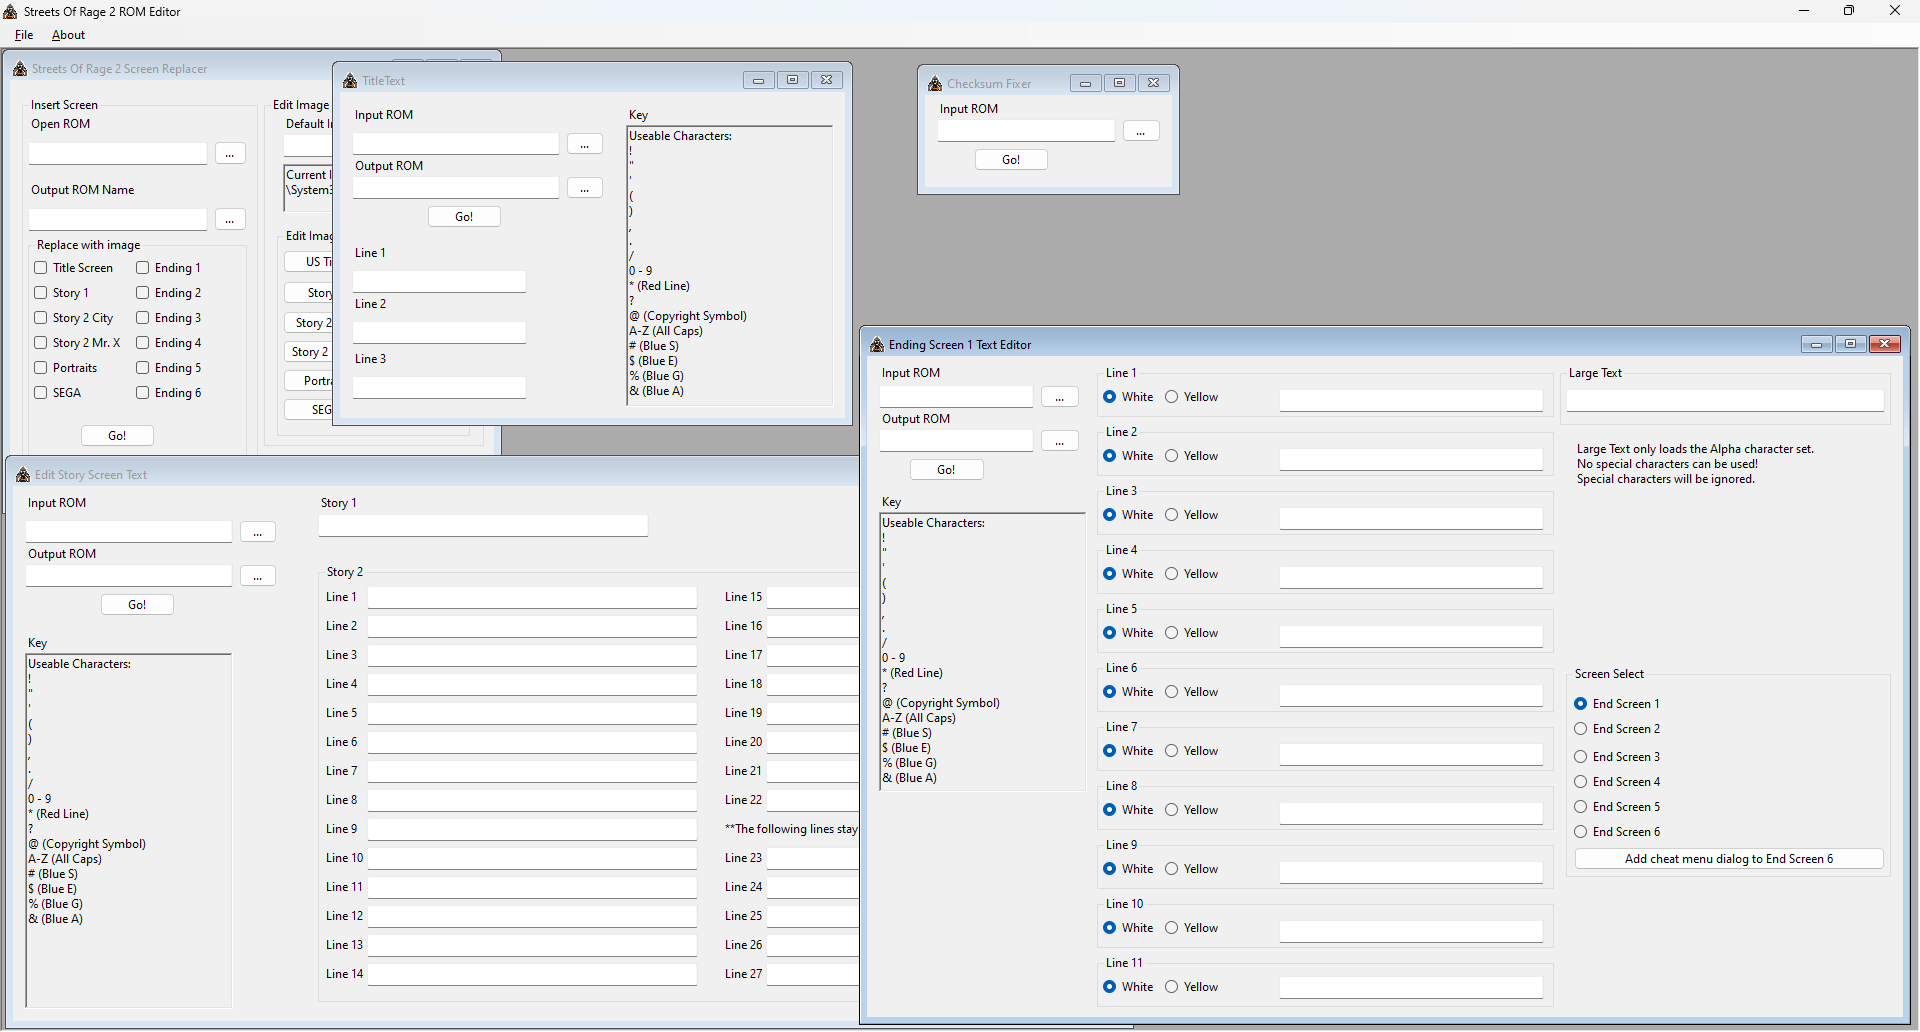Maximize the Checksum Fixer window
Screen dimensions: 1920x1032
tap(1120, 83)
